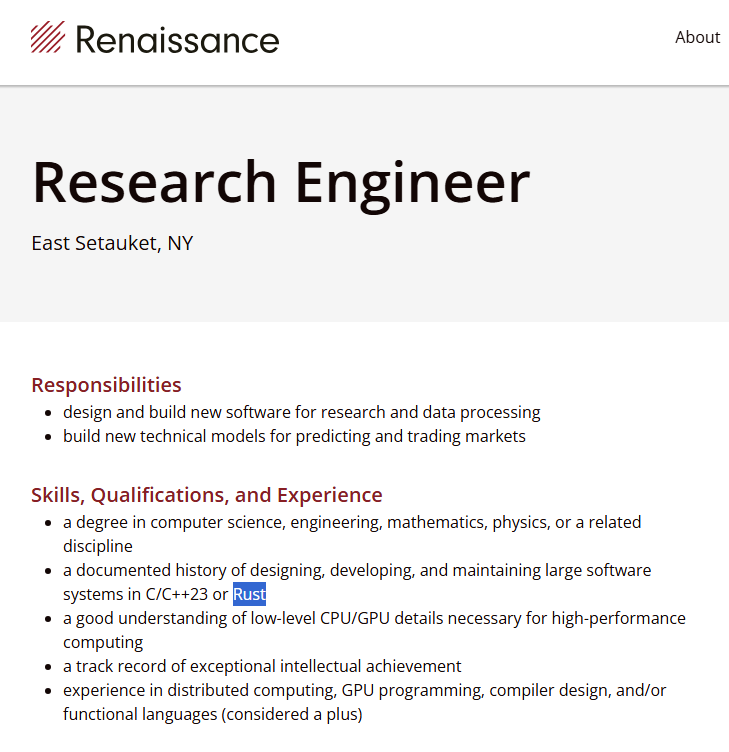The height and width of the screenshot is (752, 729).
Task: Click the word 'discipline'
Action: click(98, 546)
